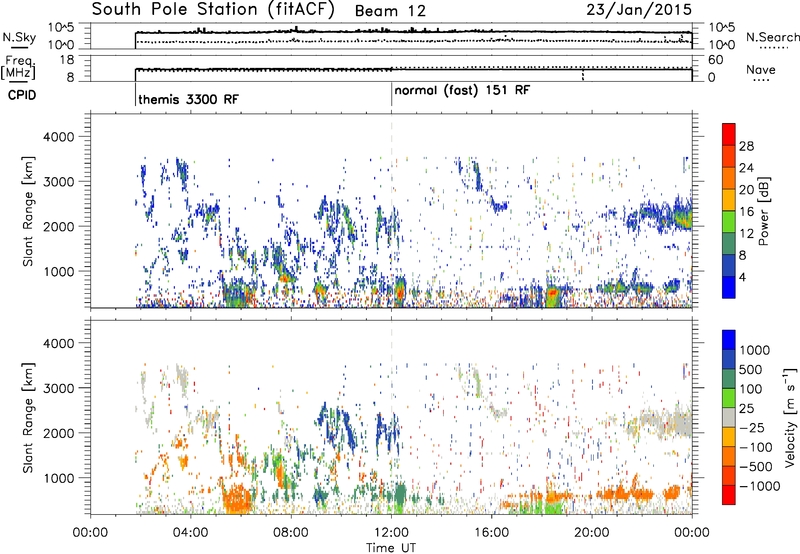Click the '28' tick on the Power colorbar
Image resolution: width=800 pixels, height=554 pixels.
[746, 146]
